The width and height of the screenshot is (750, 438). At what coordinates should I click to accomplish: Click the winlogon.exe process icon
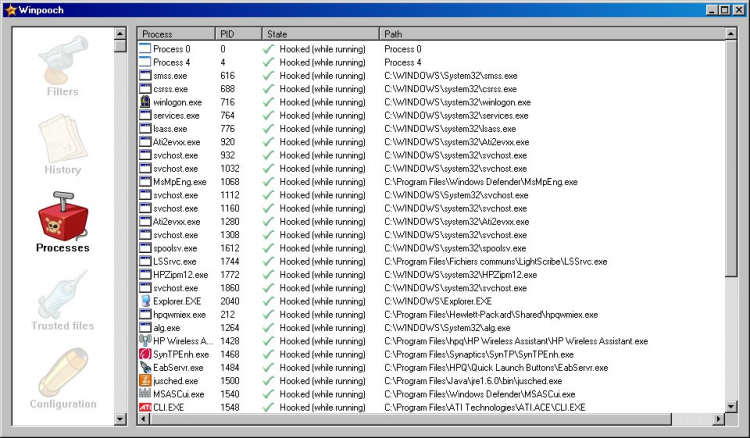click(x=145, y=102)
